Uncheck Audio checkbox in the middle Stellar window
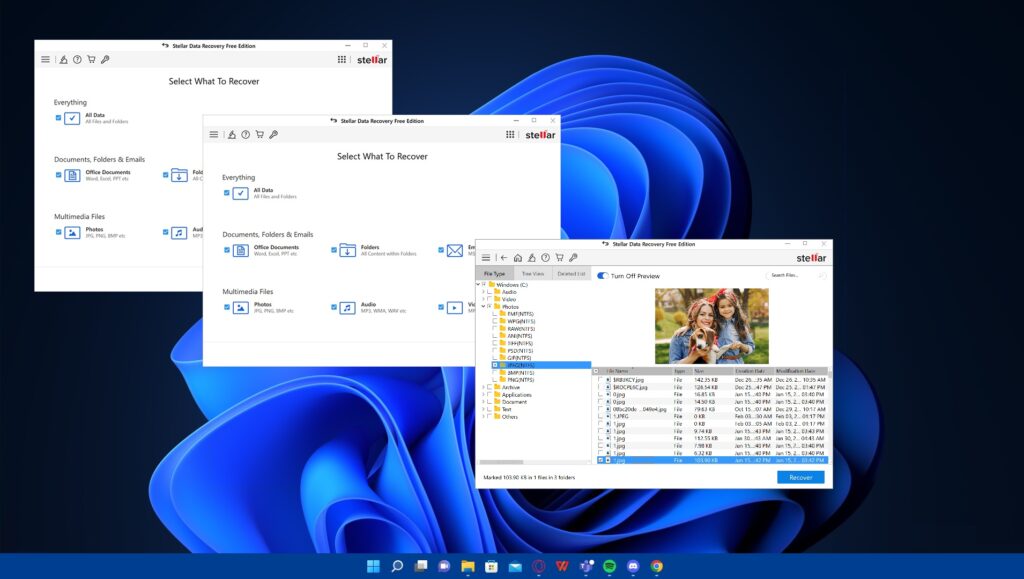This screenshot has height=579, width=1024. click(x=334, y=307)
